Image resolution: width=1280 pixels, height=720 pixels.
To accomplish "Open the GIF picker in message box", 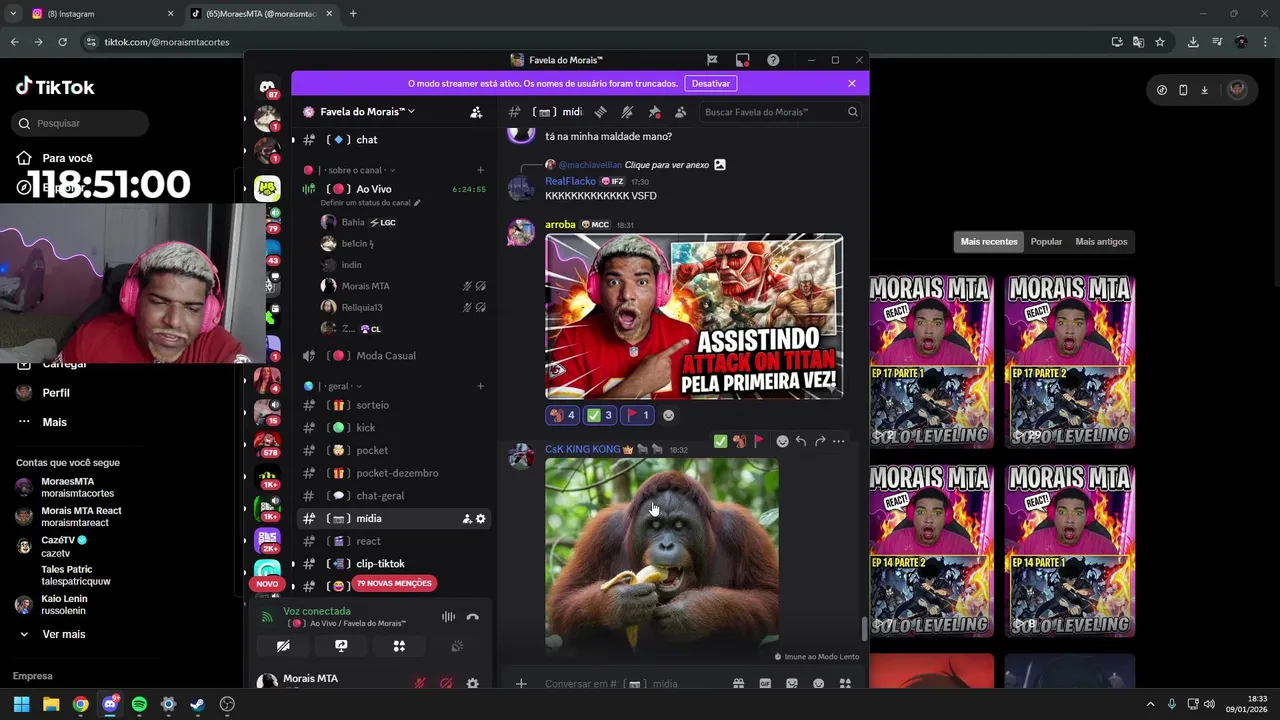I will [765, 684].
